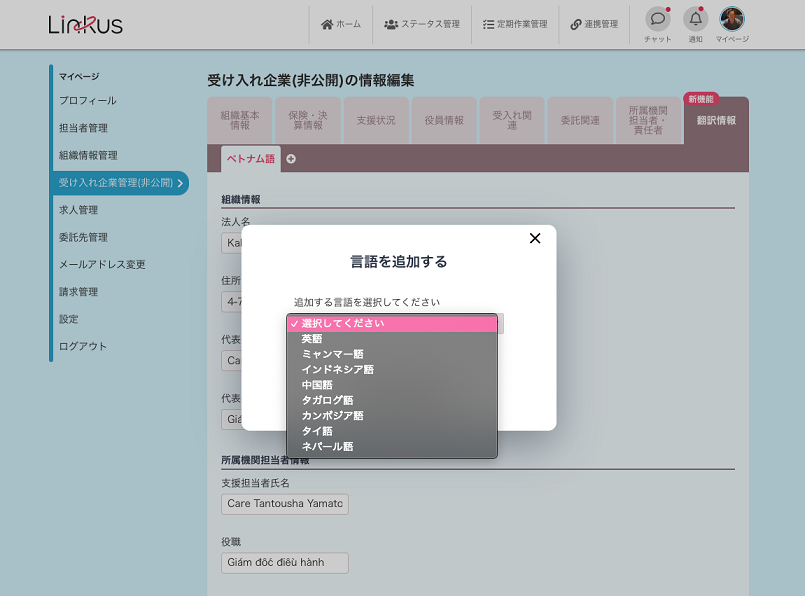Open ステータス管理 in top navigation

point(422,24)
